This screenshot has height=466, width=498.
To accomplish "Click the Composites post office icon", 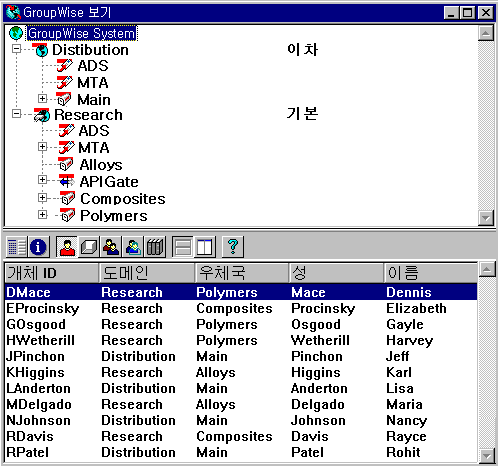I will [68, 198].
